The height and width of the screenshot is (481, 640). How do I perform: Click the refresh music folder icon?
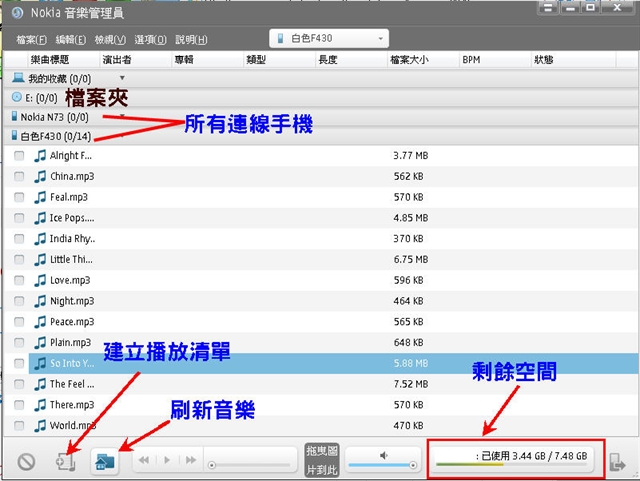tap(105, 462)
